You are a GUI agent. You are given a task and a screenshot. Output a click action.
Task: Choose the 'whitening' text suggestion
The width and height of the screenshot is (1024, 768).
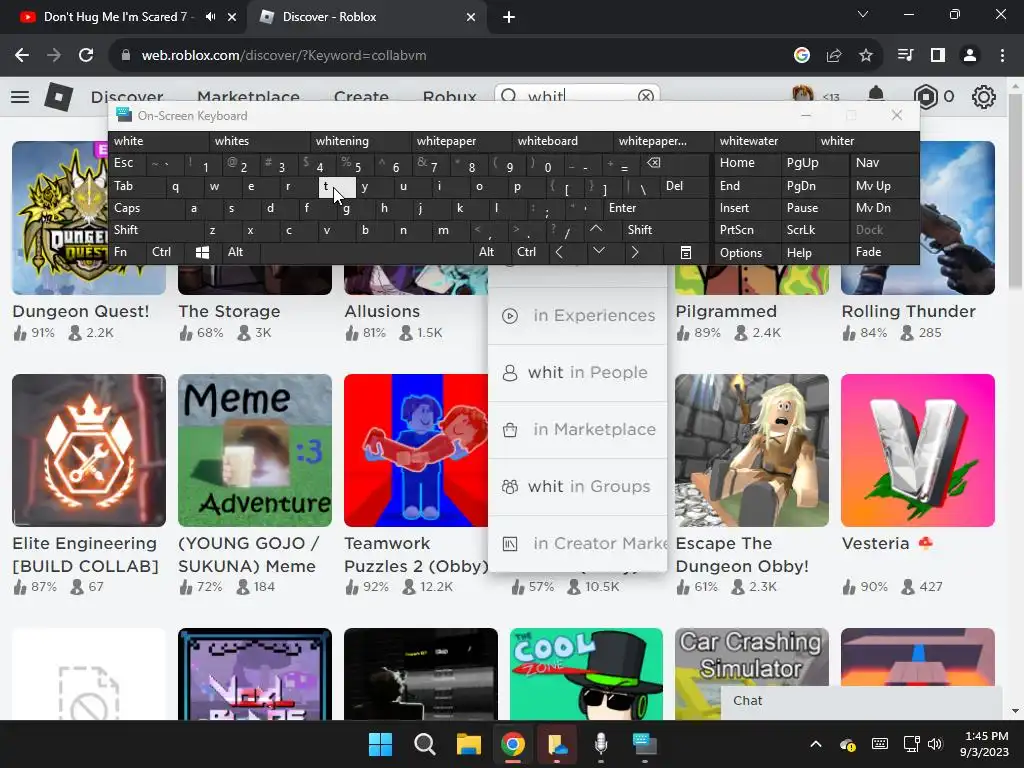pos(361,141)
